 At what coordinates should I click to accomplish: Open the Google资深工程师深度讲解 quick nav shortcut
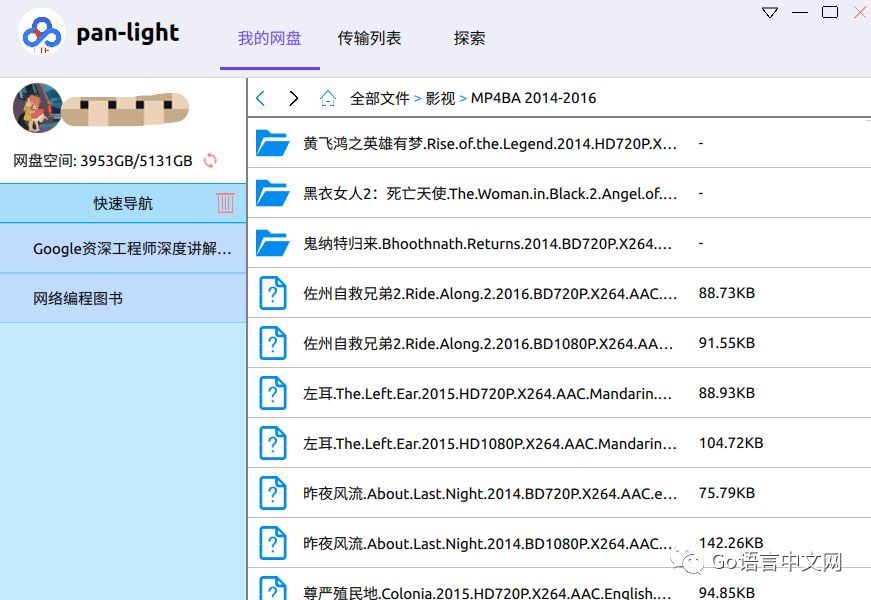pyautogui.click(x=132, y=248)
